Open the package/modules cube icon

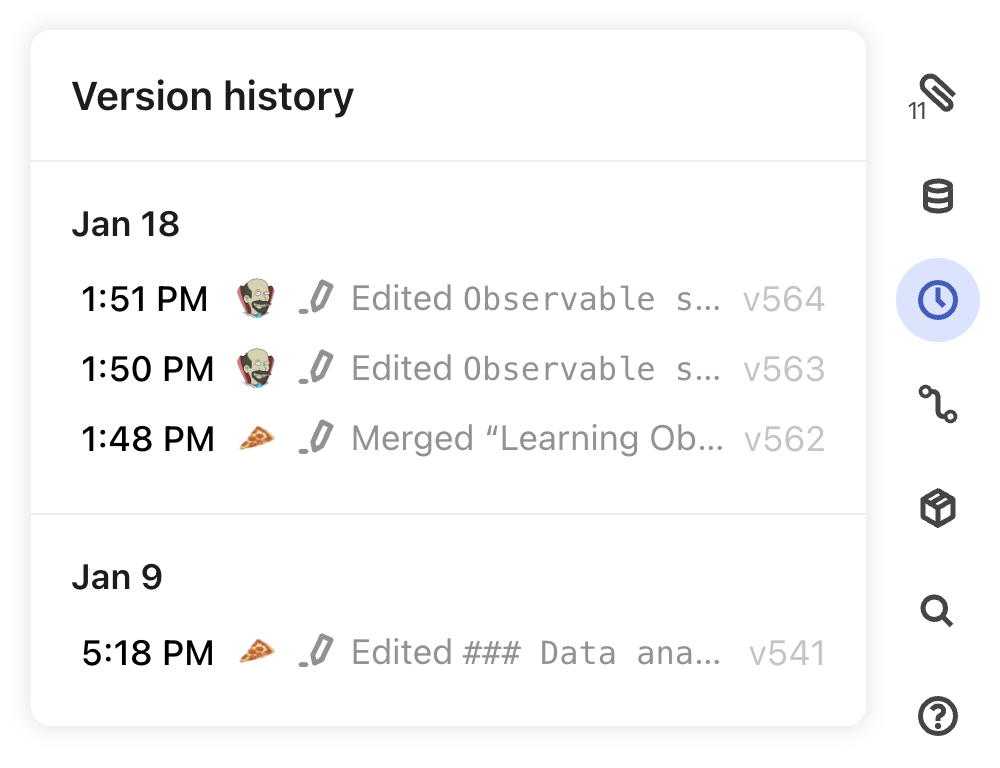pos(936,506)
